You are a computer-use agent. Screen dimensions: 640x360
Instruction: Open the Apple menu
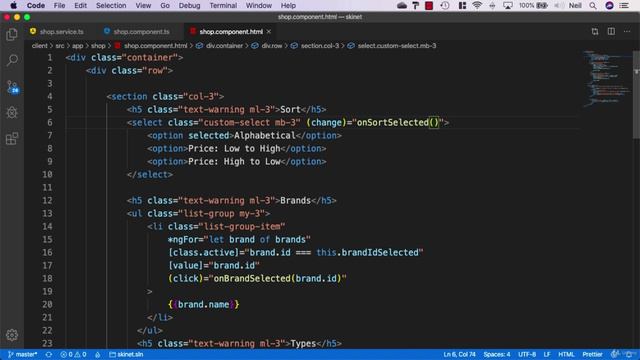click(13, 5)
